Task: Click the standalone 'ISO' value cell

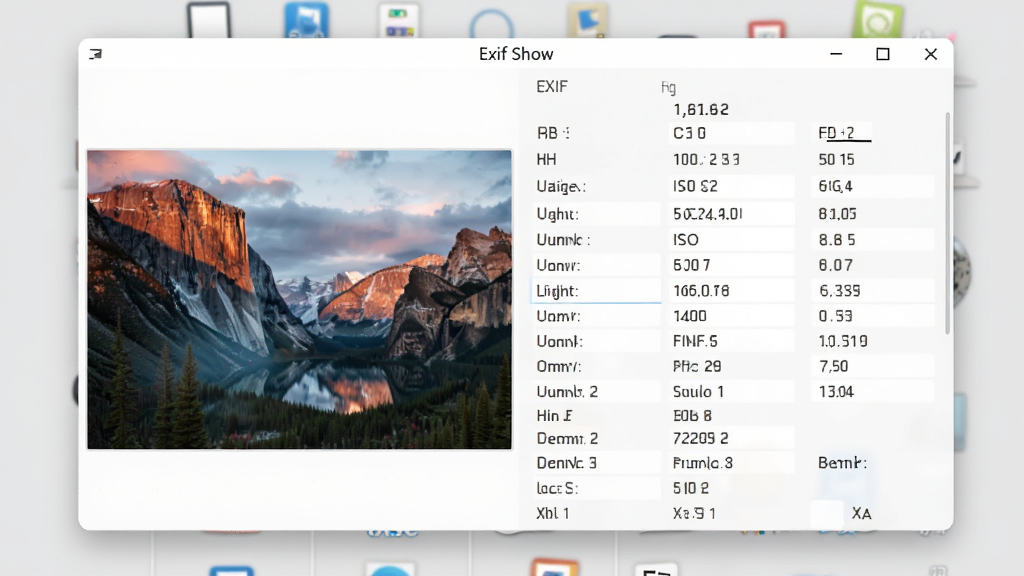Action: click(731, 240)
